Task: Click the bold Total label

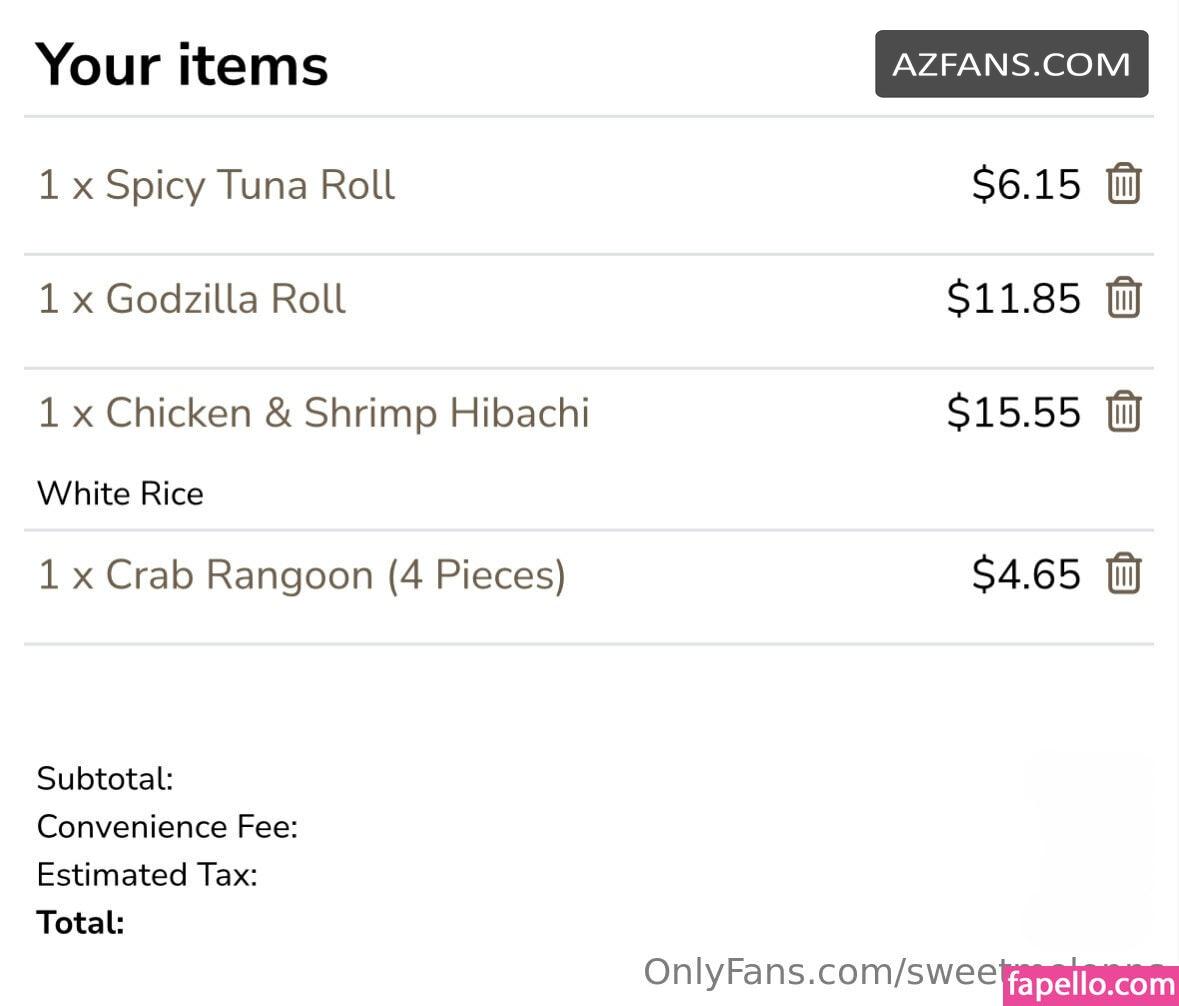Action: pos(80,923)
